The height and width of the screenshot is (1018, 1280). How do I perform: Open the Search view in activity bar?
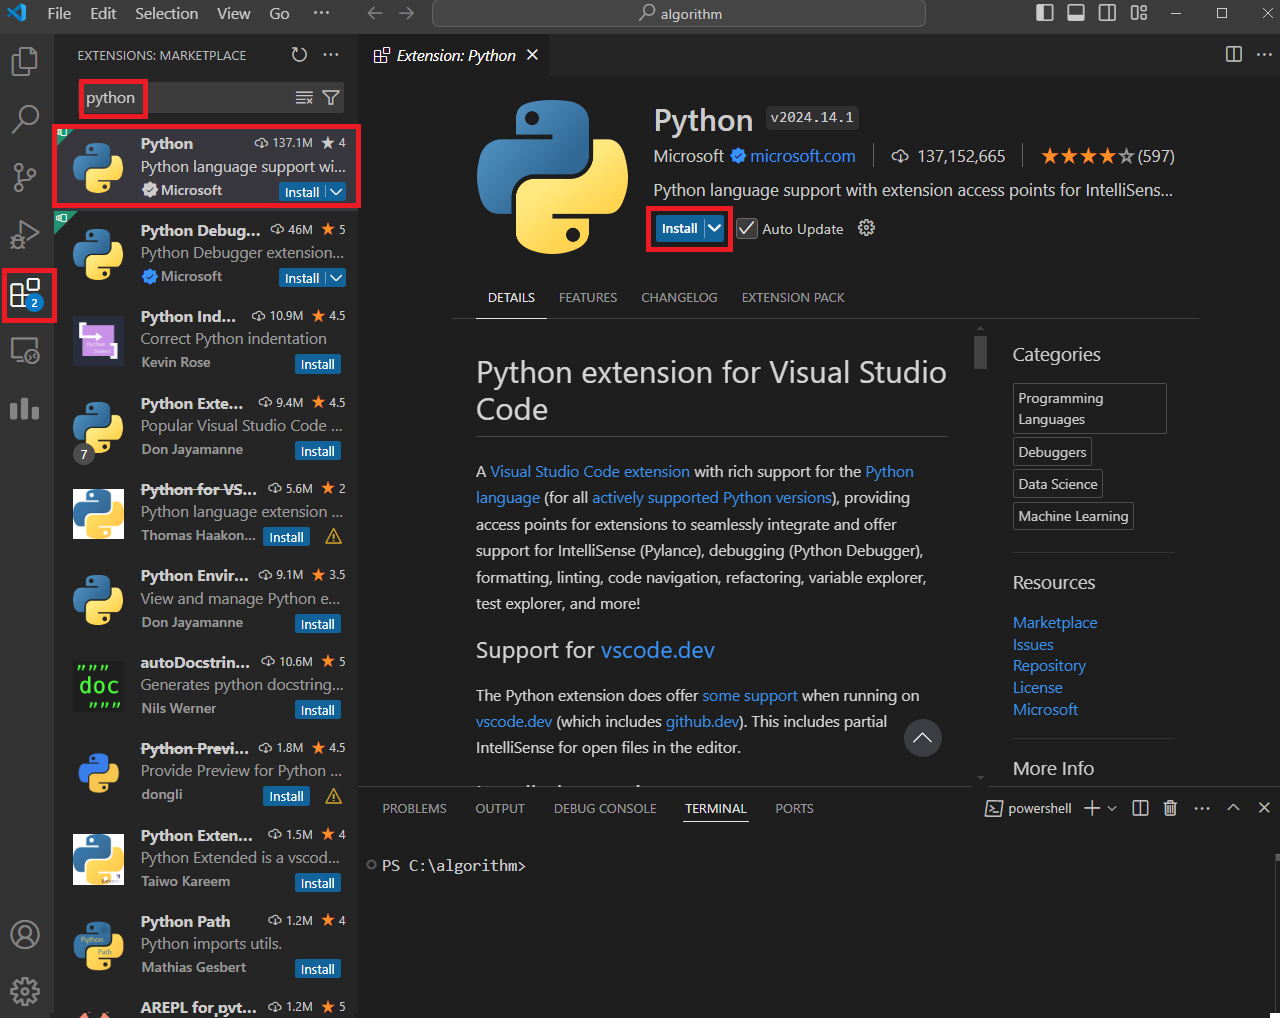[25, 119]
